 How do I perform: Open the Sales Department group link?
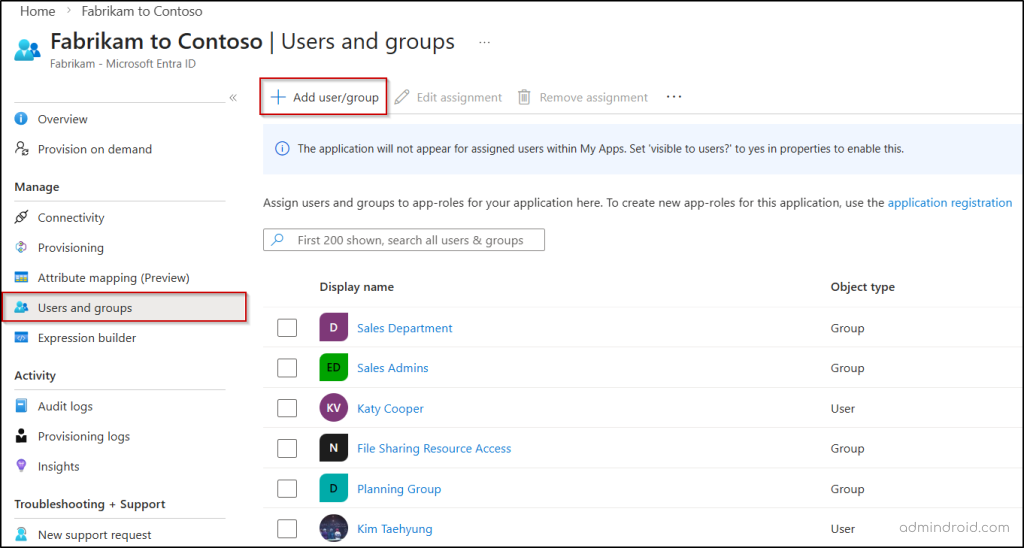tap(404, 328)
